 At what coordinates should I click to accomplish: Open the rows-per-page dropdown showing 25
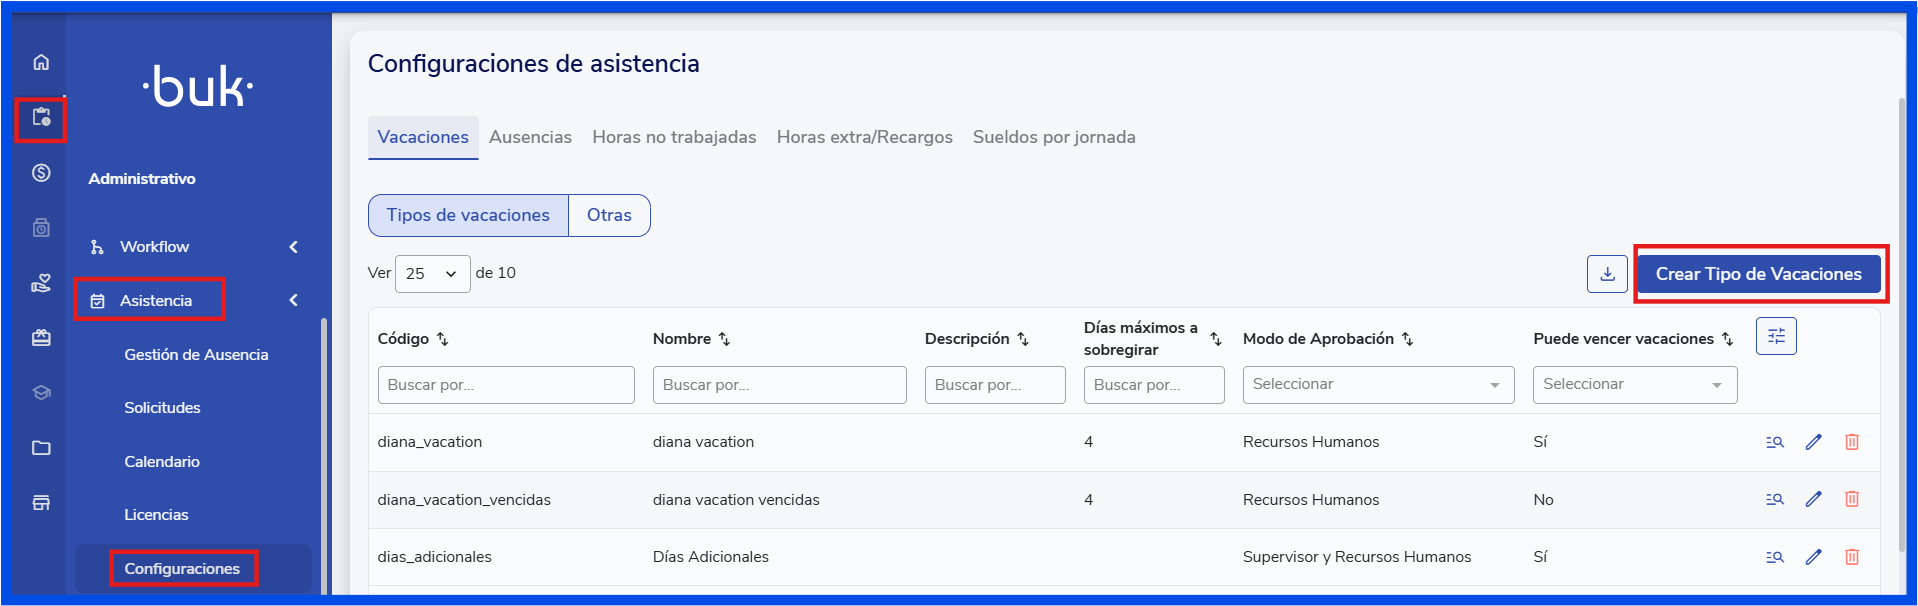point(432,274)
